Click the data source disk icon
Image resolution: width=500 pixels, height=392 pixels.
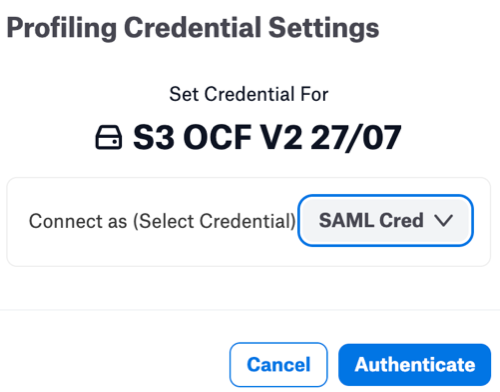point(109,137)
